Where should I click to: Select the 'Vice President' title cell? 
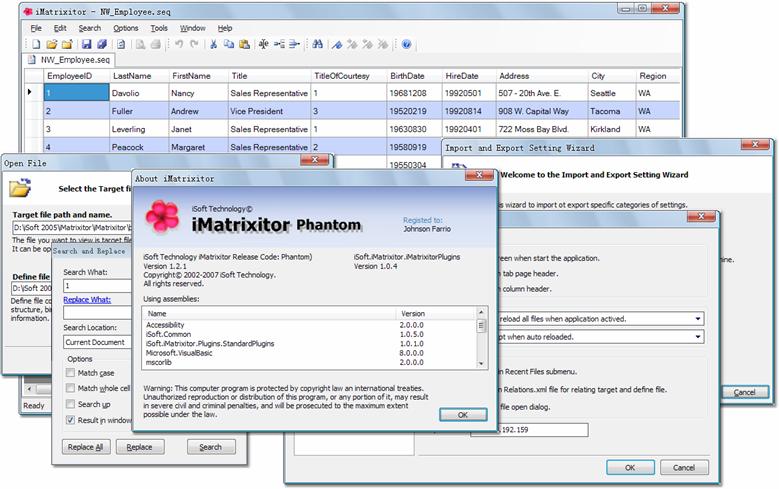269,111
